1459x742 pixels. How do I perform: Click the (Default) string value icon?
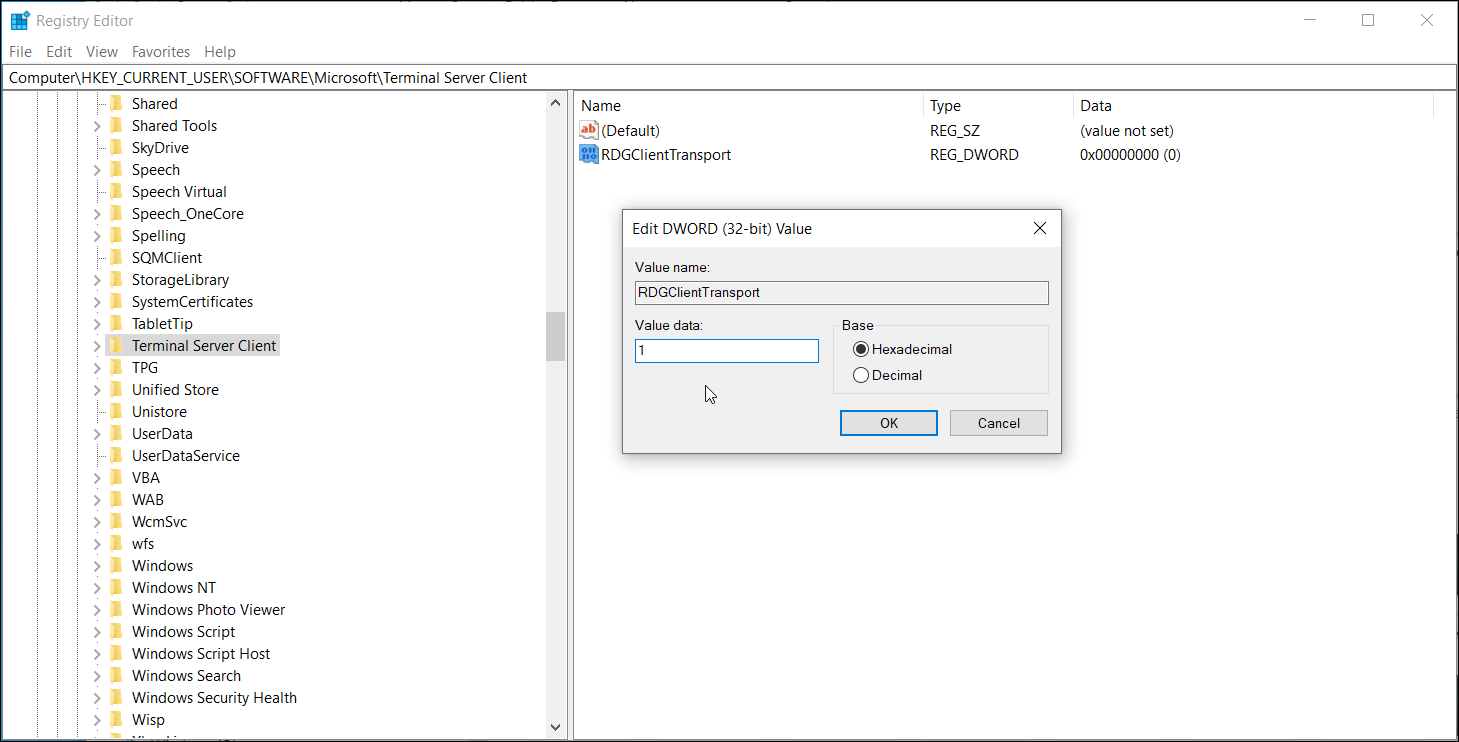(589, 130)
